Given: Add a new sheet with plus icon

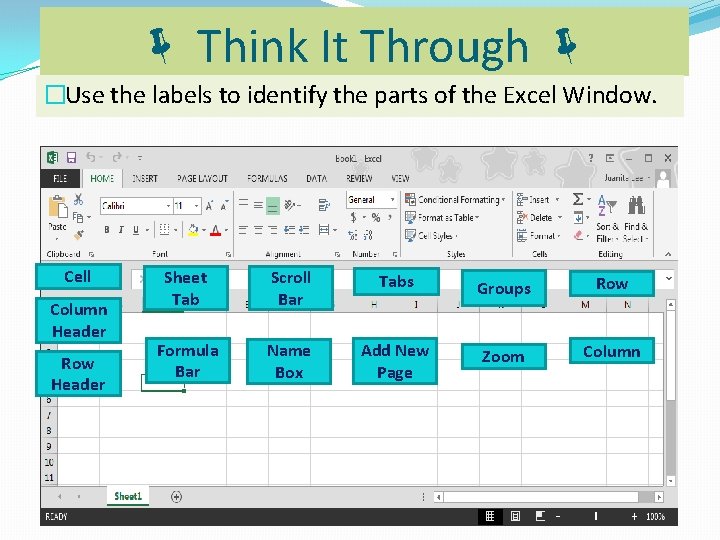Looking at the screenshot, I should tap(176, 496).
